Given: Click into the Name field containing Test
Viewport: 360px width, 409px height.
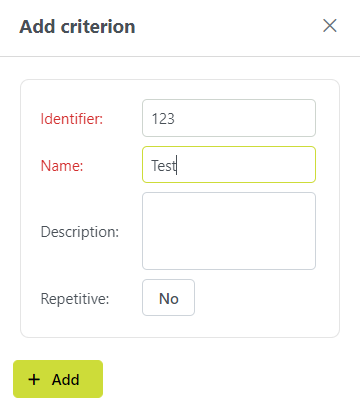Looking at the screenshot, I should (x=229, y=165).
